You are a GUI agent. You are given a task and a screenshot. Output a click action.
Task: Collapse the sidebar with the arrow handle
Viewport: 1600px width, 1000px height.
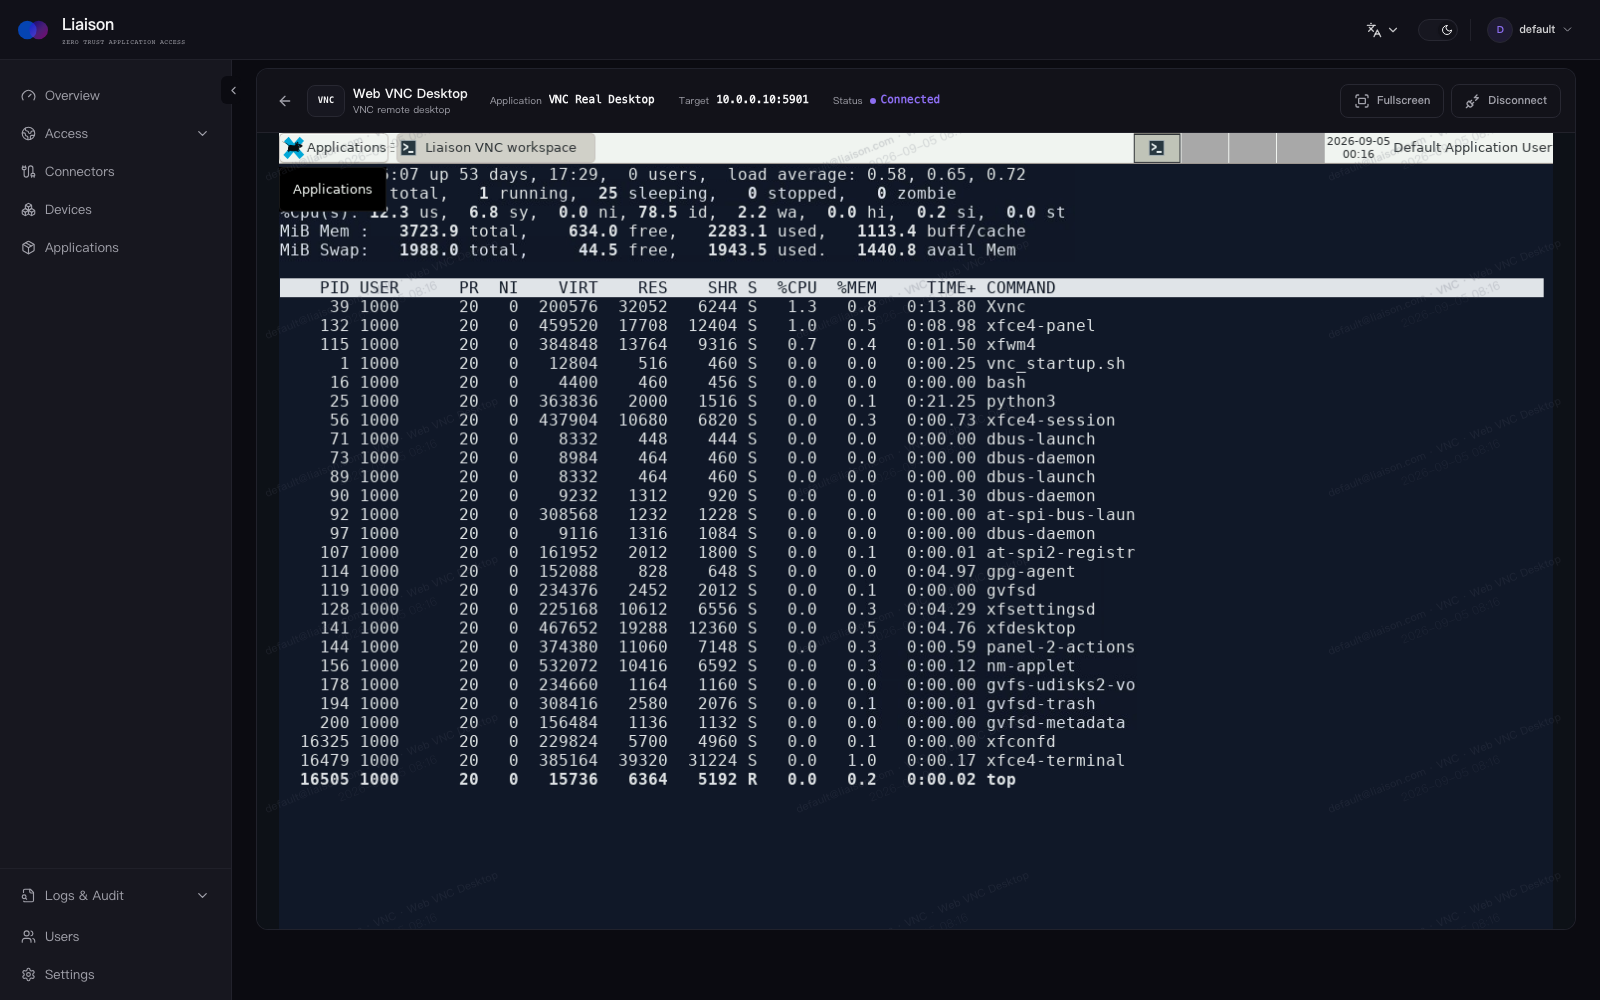(232, 90)
